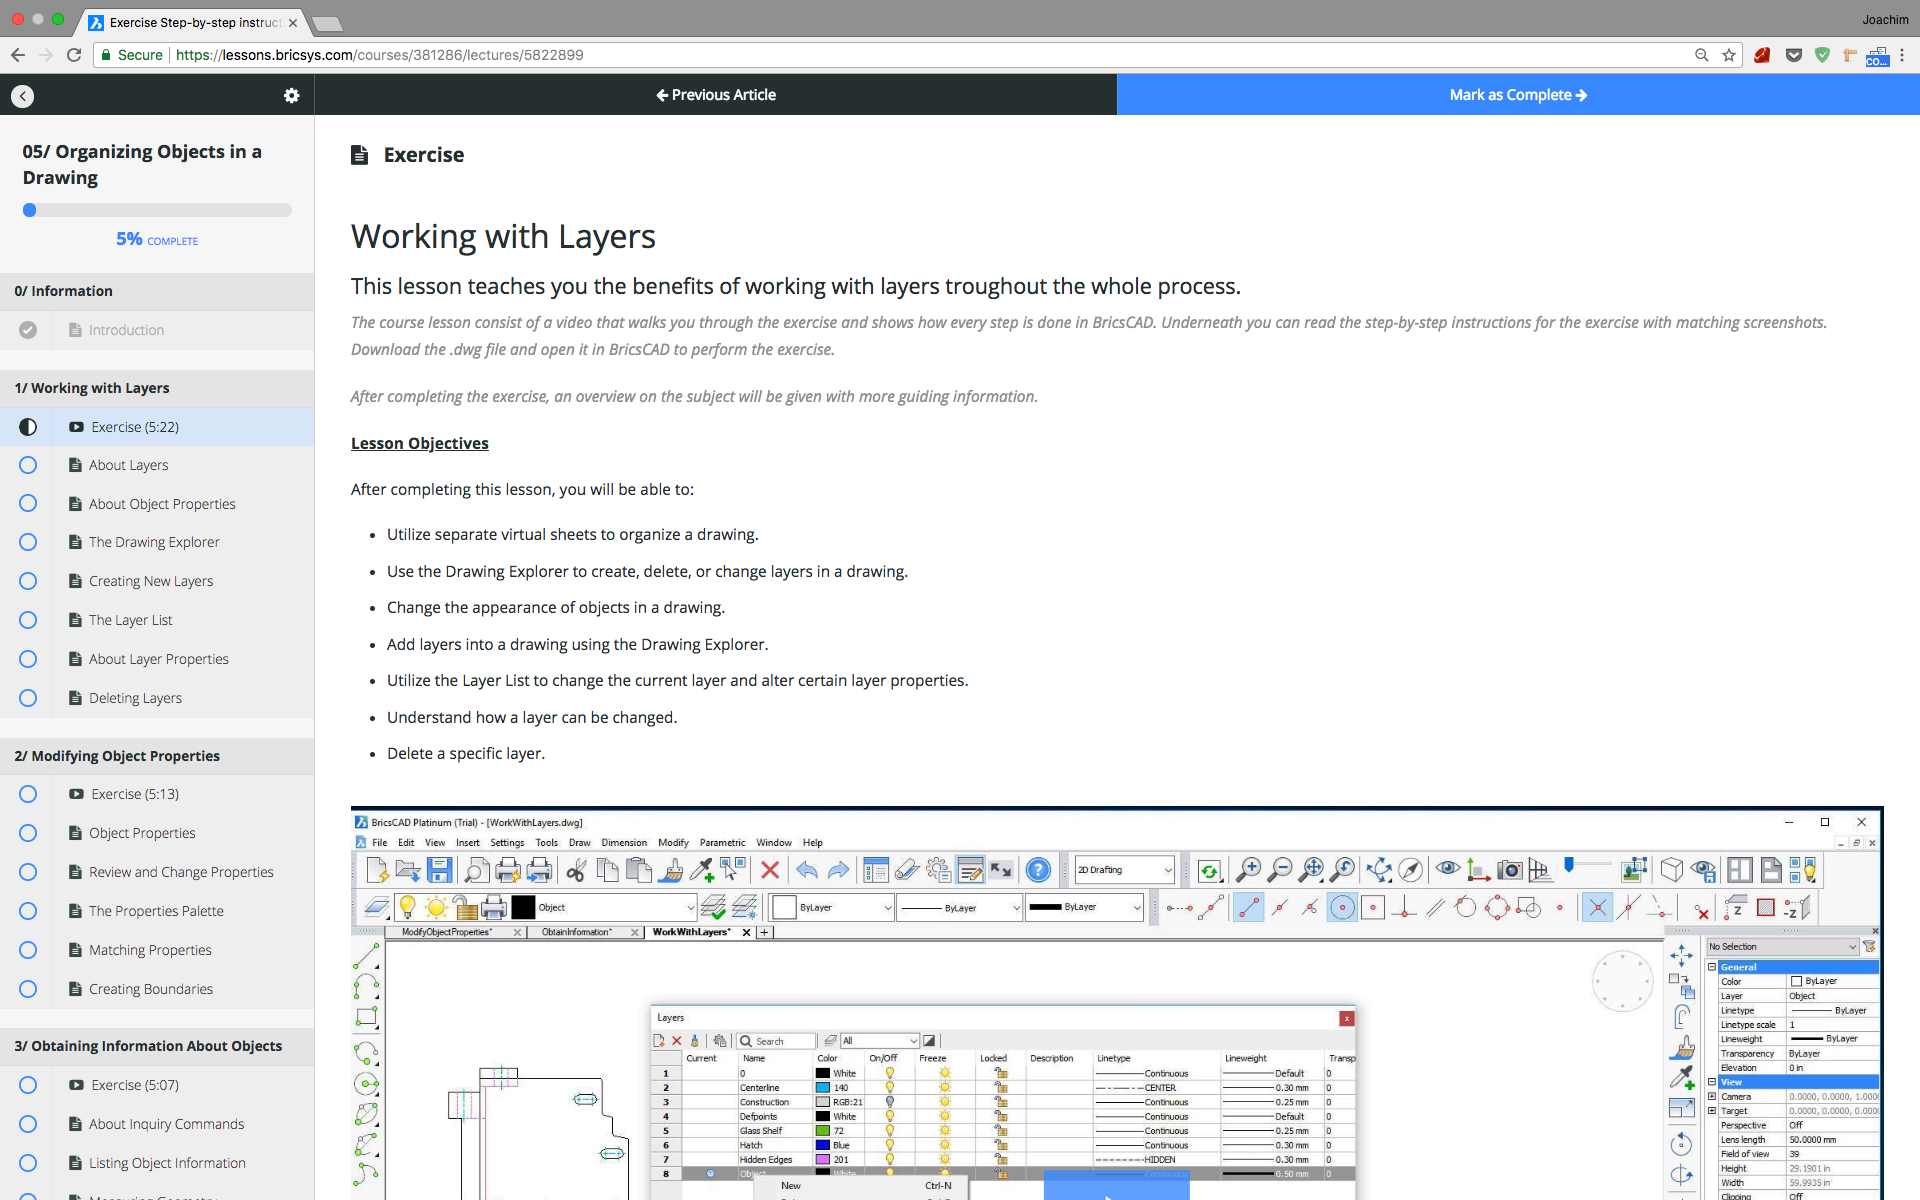The height and width of the screenshot is (1200, 1920).
Task: Open the green shield AdGuard extension
Action: 1822,55
